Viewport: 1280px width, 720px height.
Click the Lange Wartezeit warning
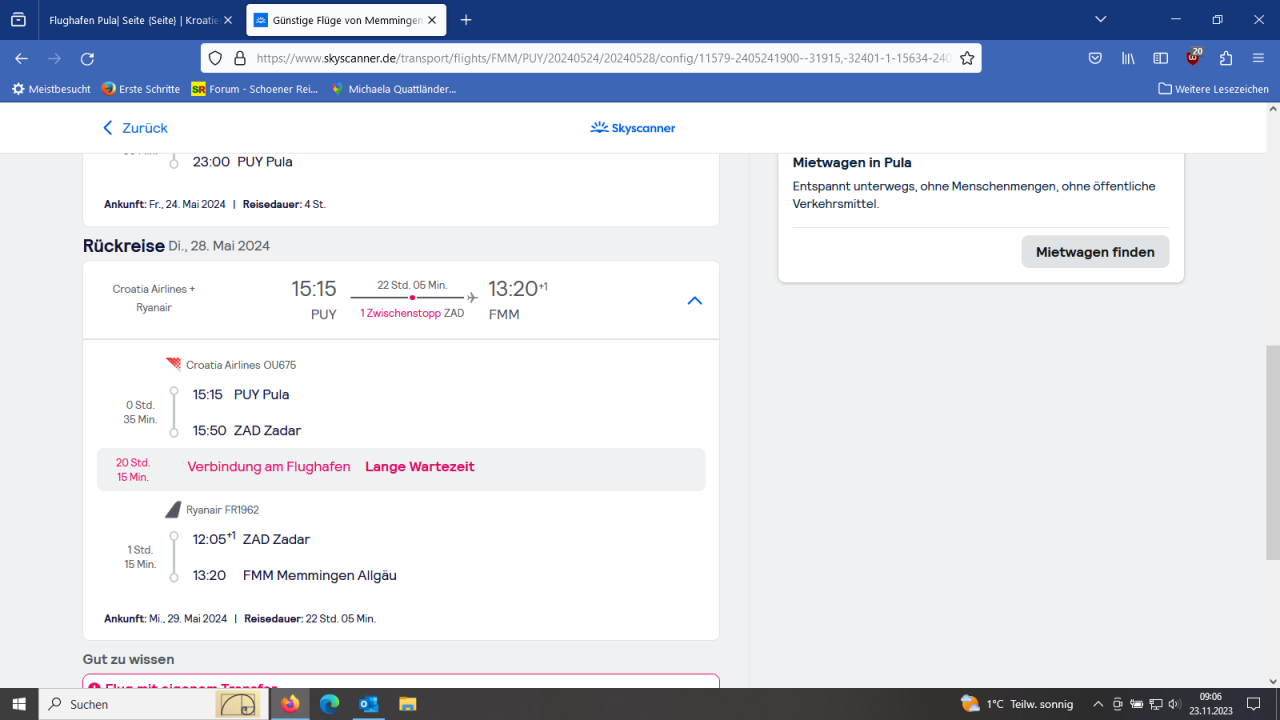[x=420, y=467]
